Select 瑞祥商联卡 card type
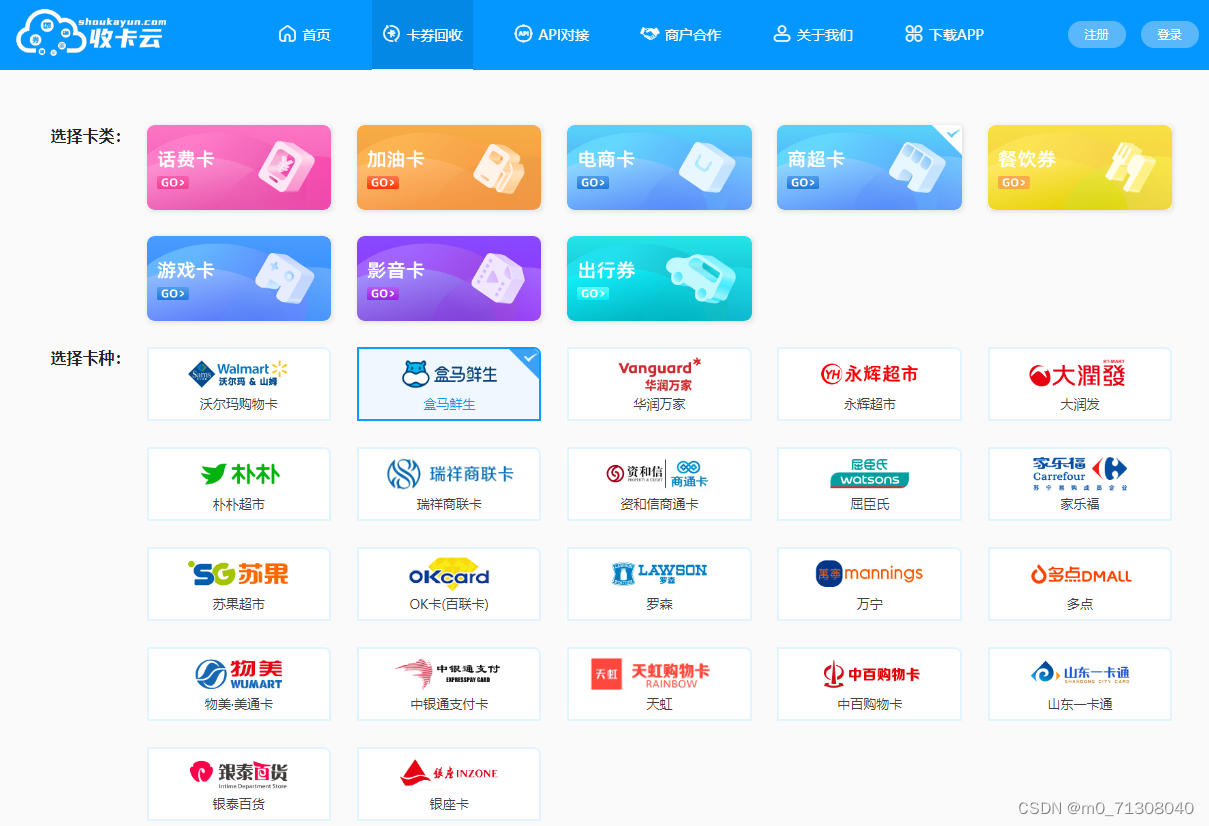 (449, 484)
